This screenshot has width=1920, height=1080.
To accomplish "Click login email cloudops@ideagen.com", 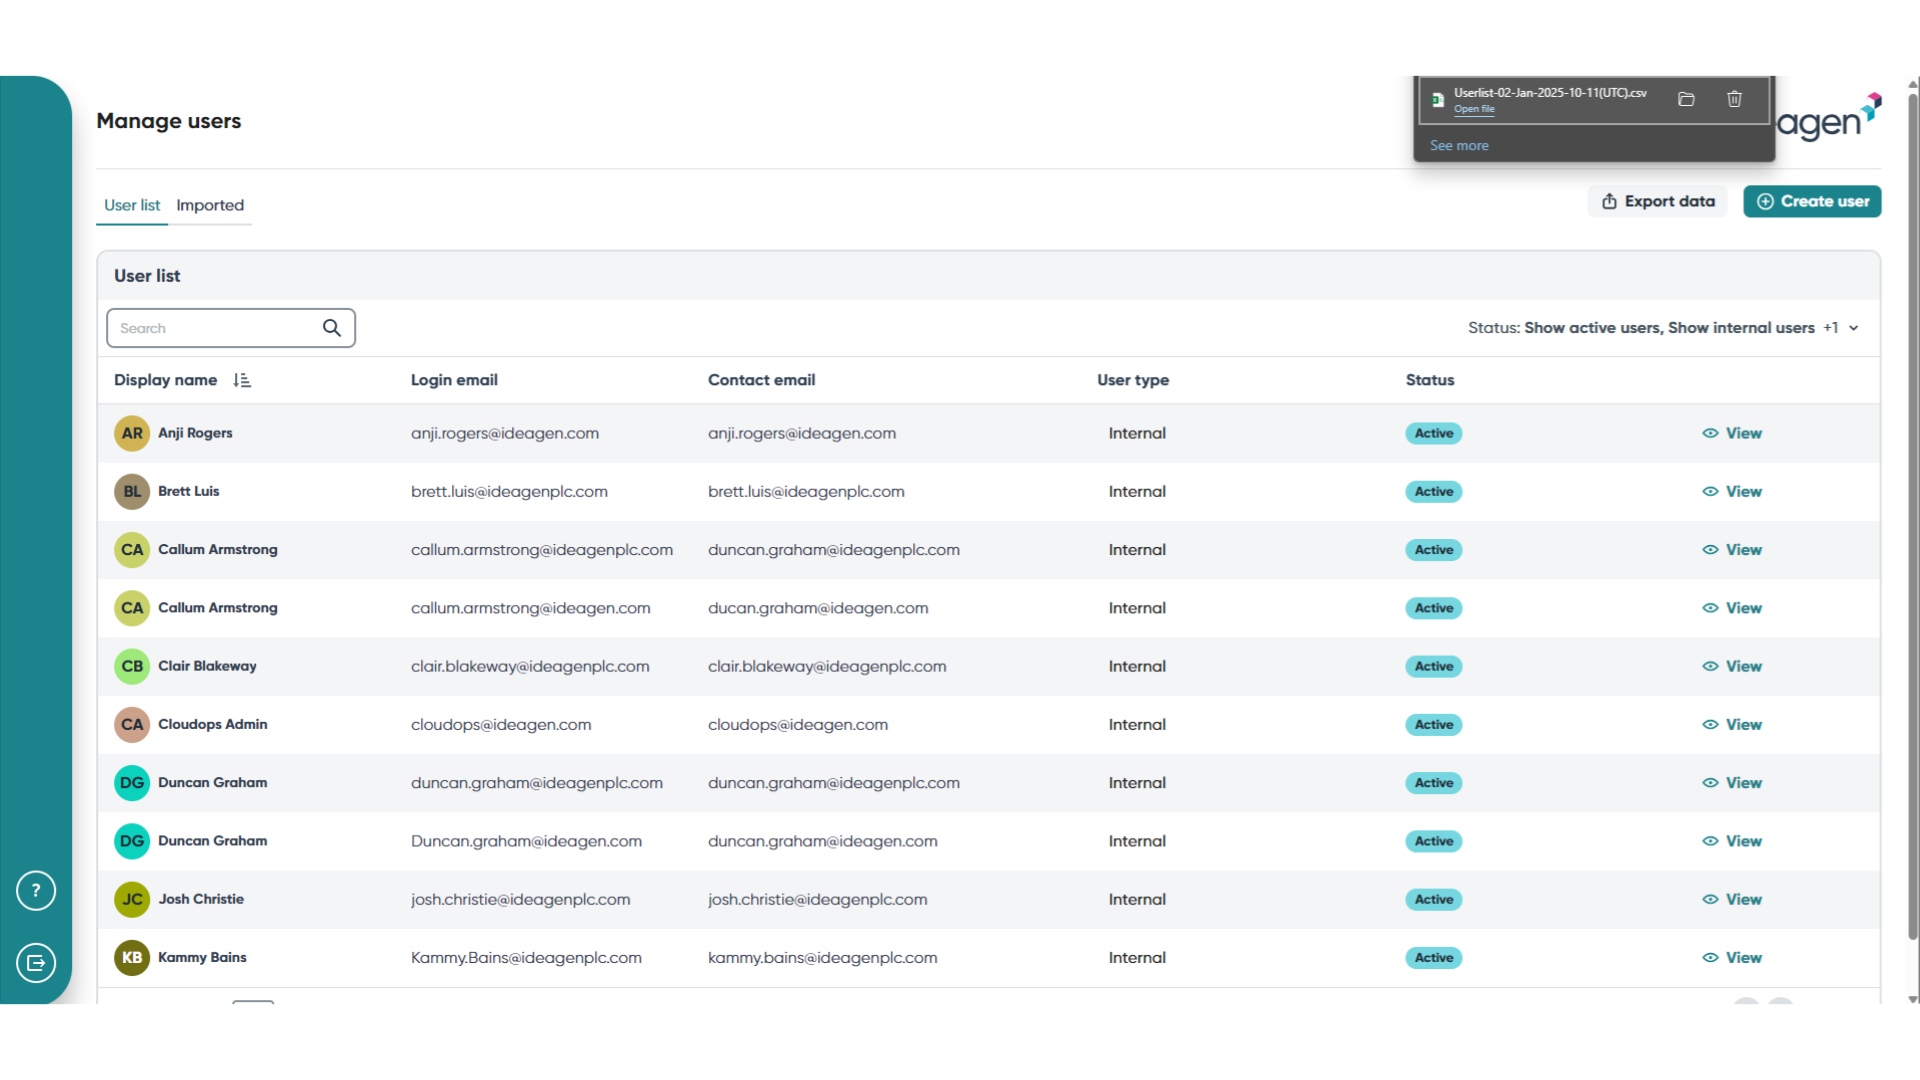I will point(501,724).
